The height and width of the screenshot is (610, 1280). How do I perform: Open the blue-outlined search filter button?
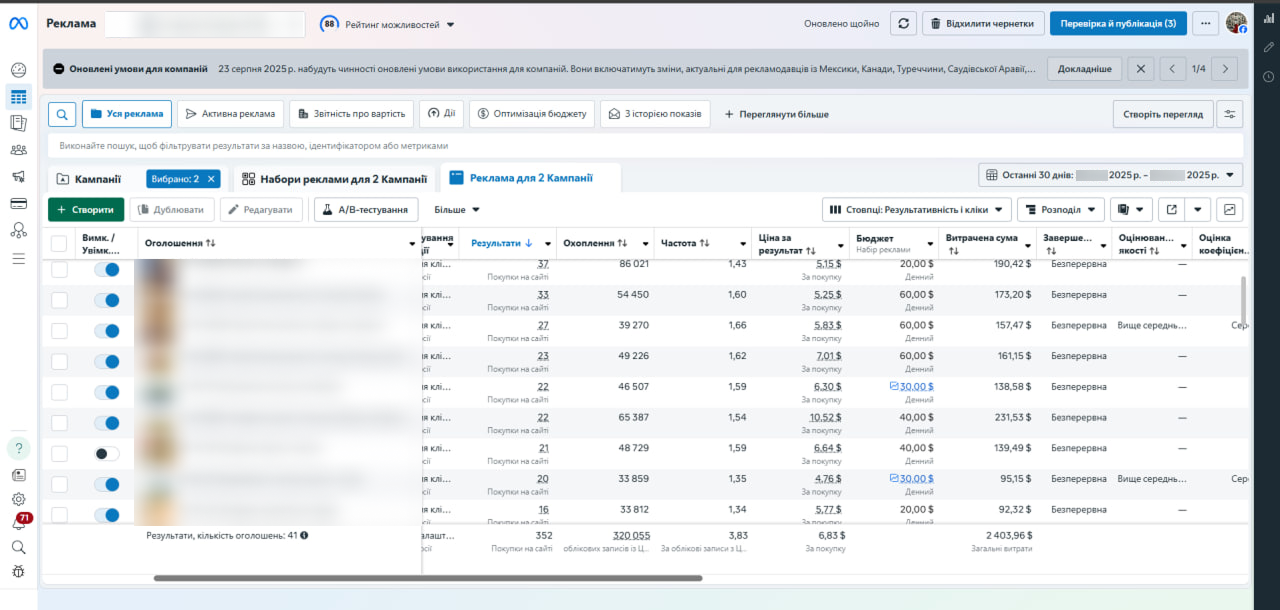click(x=62, y=114)
